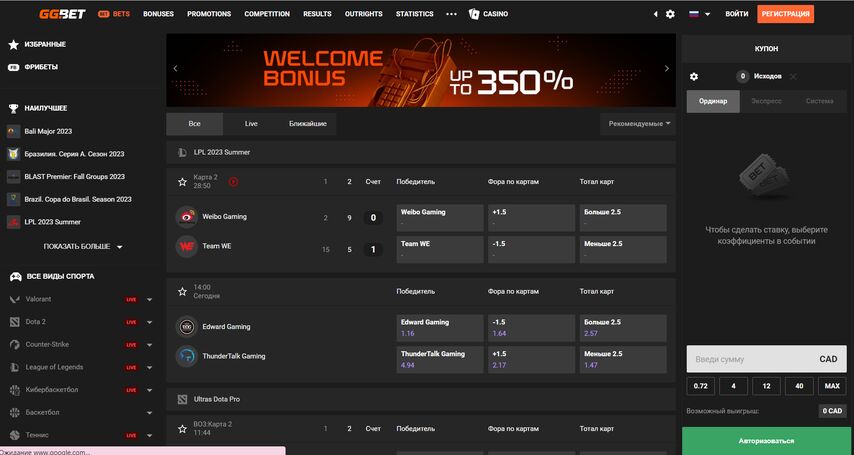This screenshot has height=455, width=854.
Task: Go to previous banner slide arrow
Action: pos(175,69)
